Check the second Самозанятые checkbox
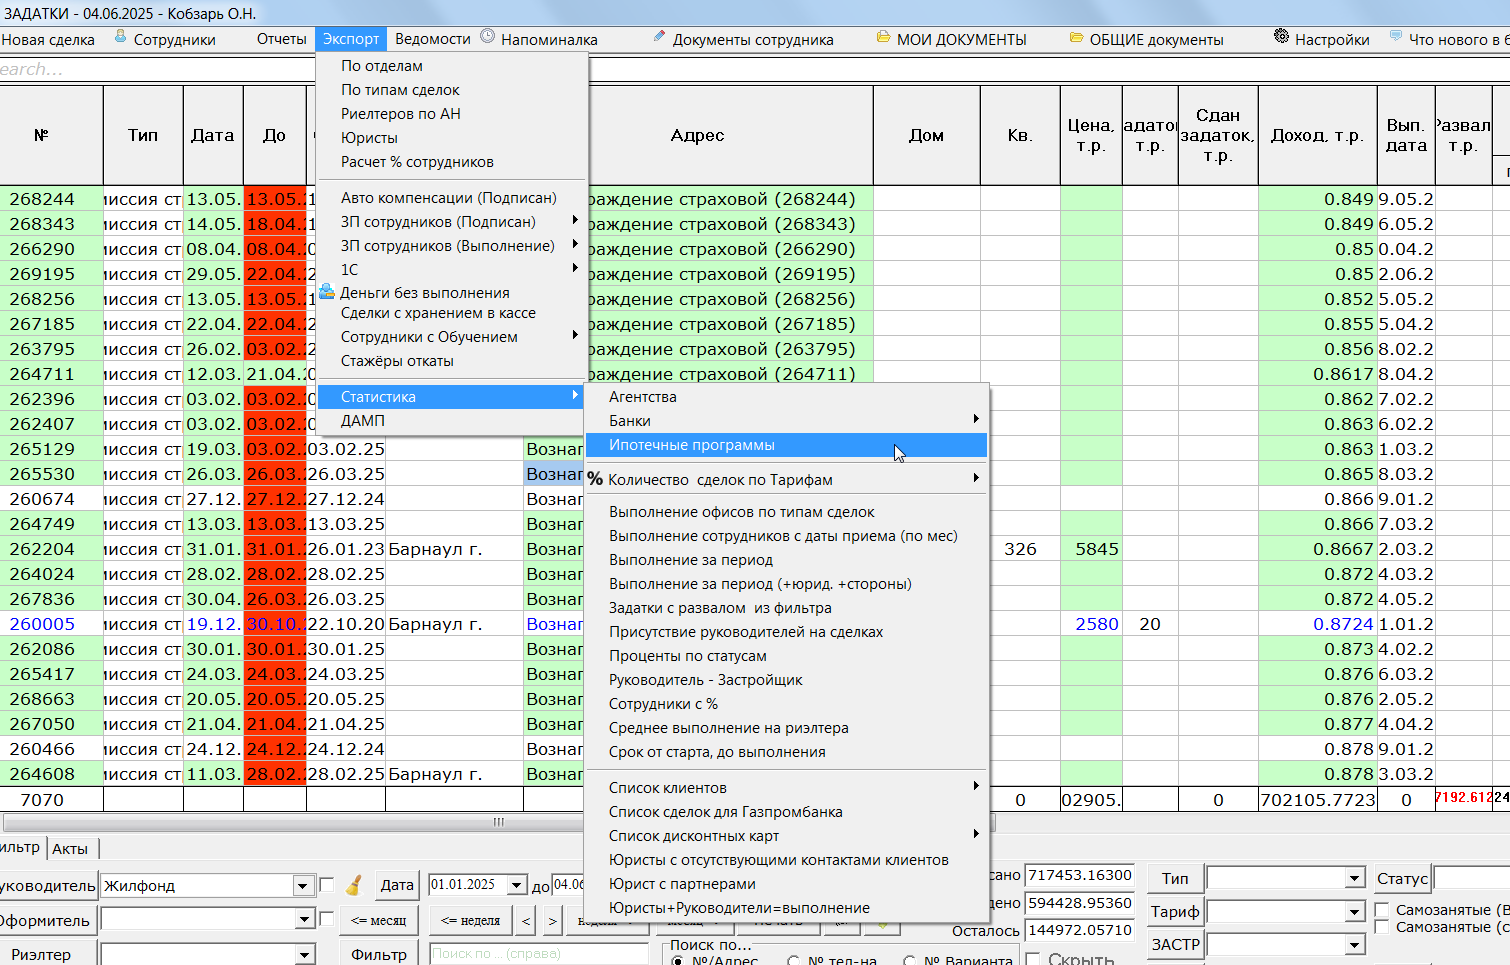1510x965 pixels. 1382,927
